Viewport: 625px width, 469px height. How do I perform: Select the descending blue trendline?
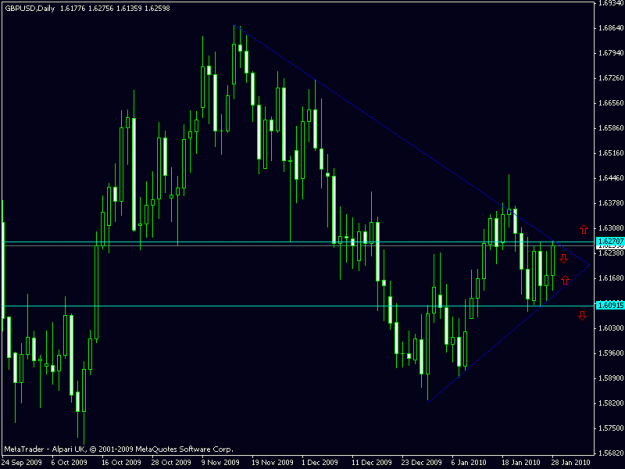click(412, 145)
